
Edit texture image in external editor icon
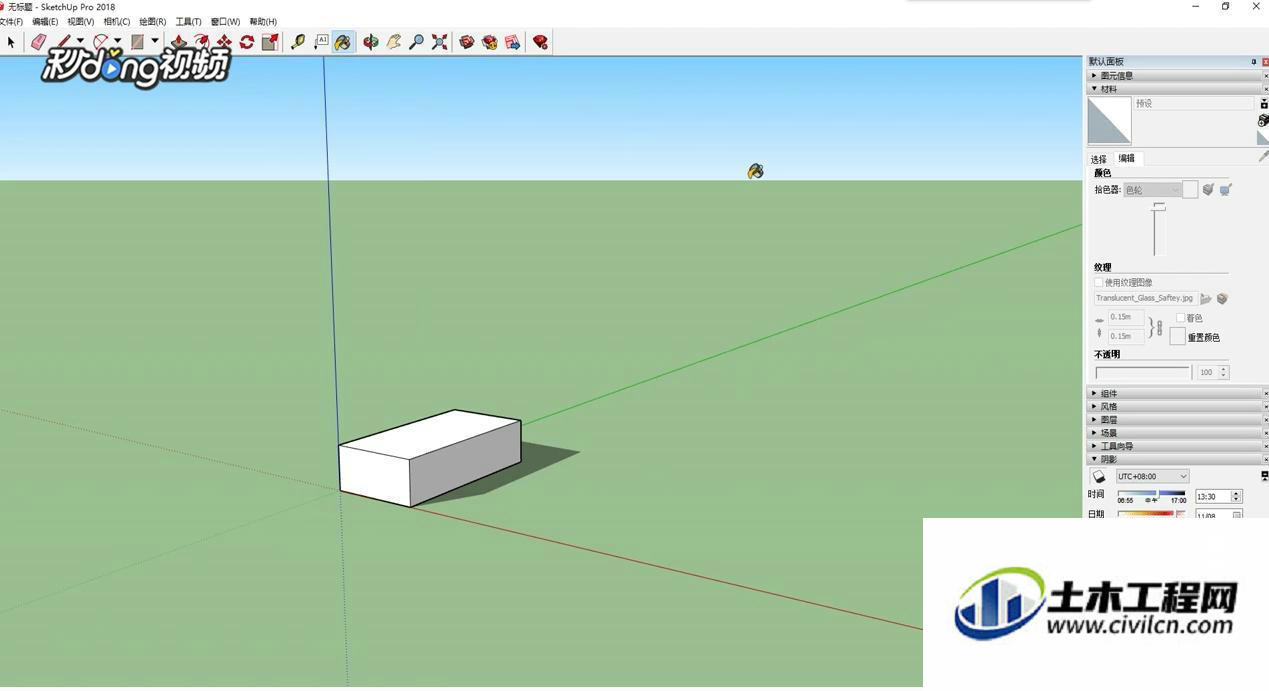pos(1223,299)
